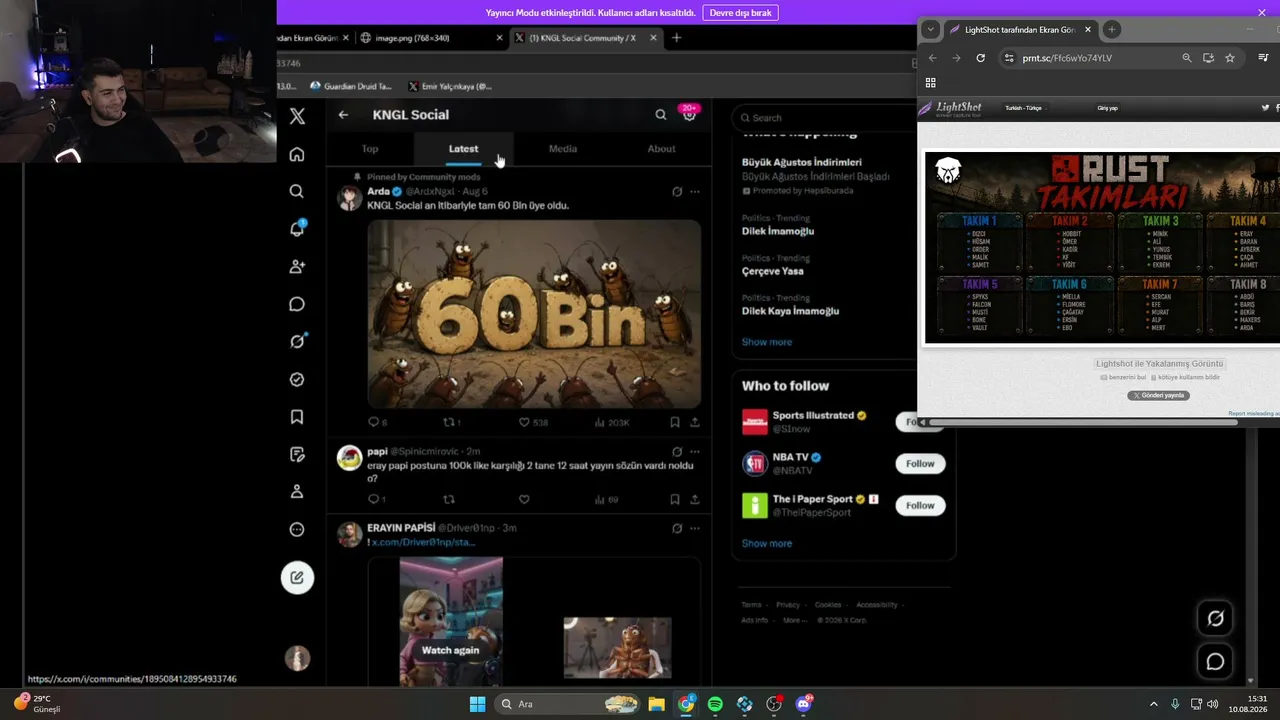Viewport: 1280px width, 720px height.
Task: Open Explore magnifier in X sidebar
Action: coord(297,191)
